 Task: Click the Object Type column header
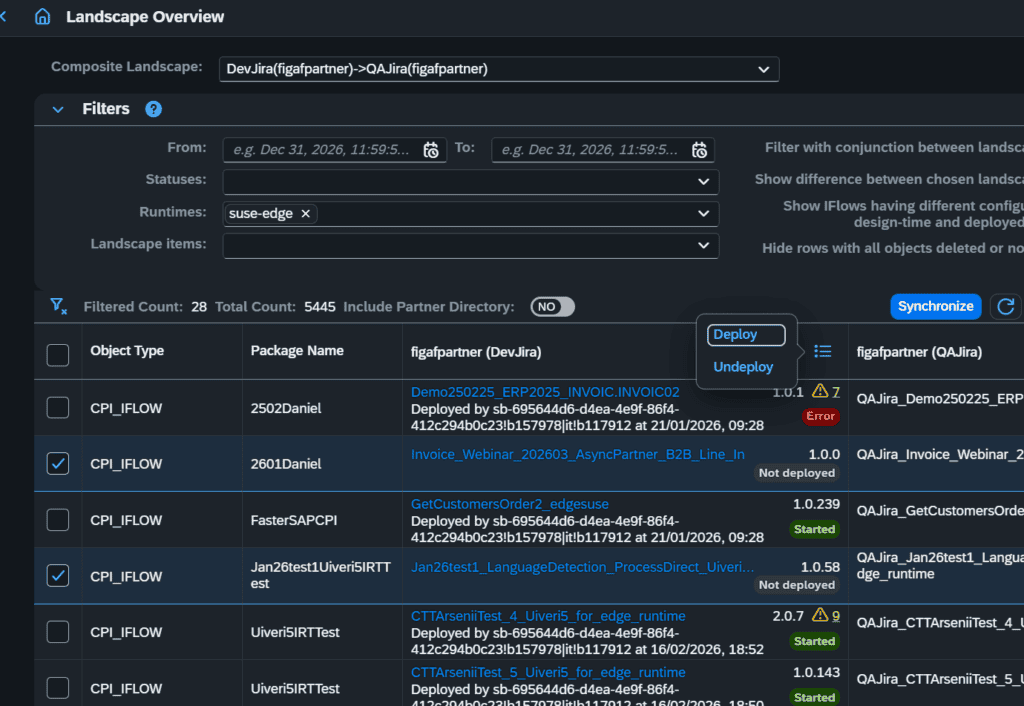(x=127, y=351)
